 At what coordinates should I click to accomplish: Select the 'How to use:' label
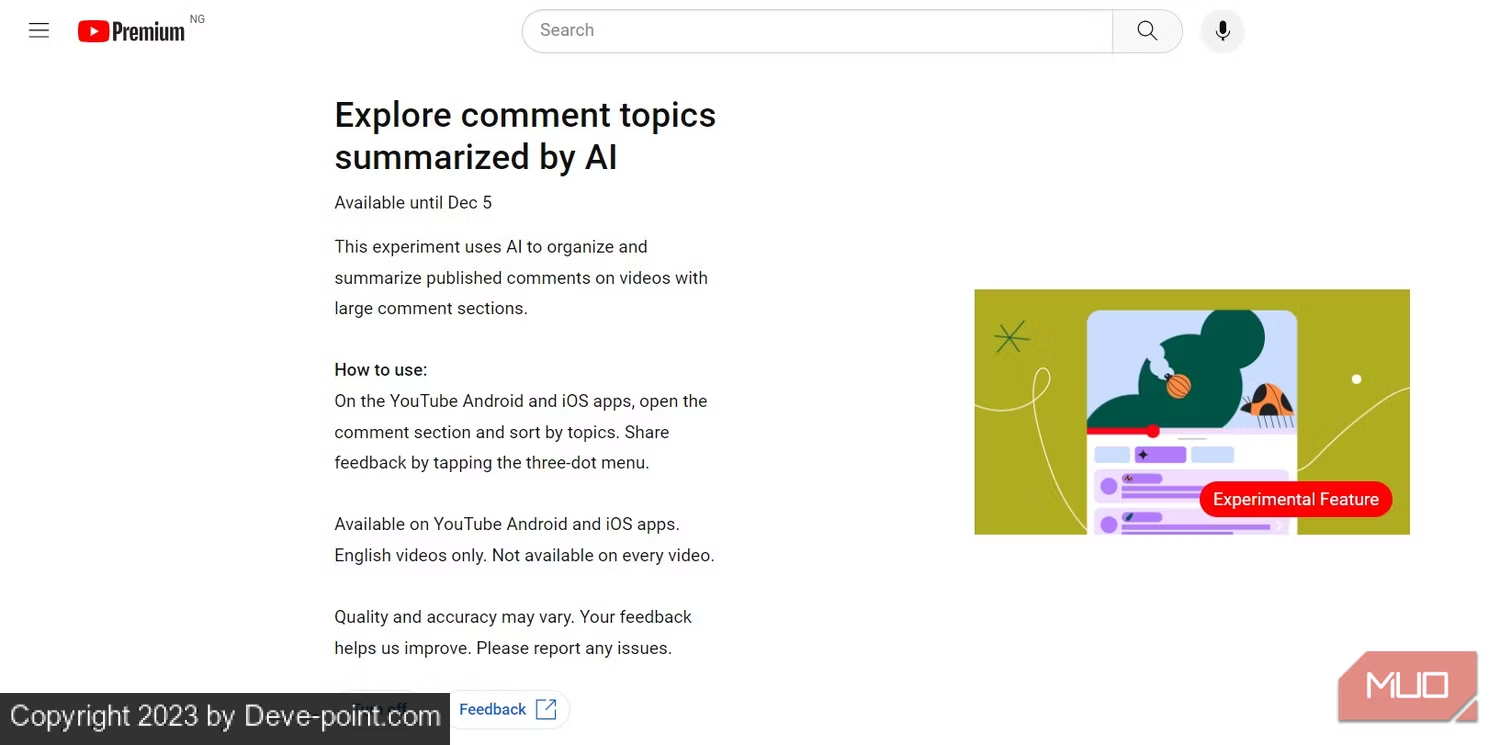pyautogui.click(x=381, y=370)
